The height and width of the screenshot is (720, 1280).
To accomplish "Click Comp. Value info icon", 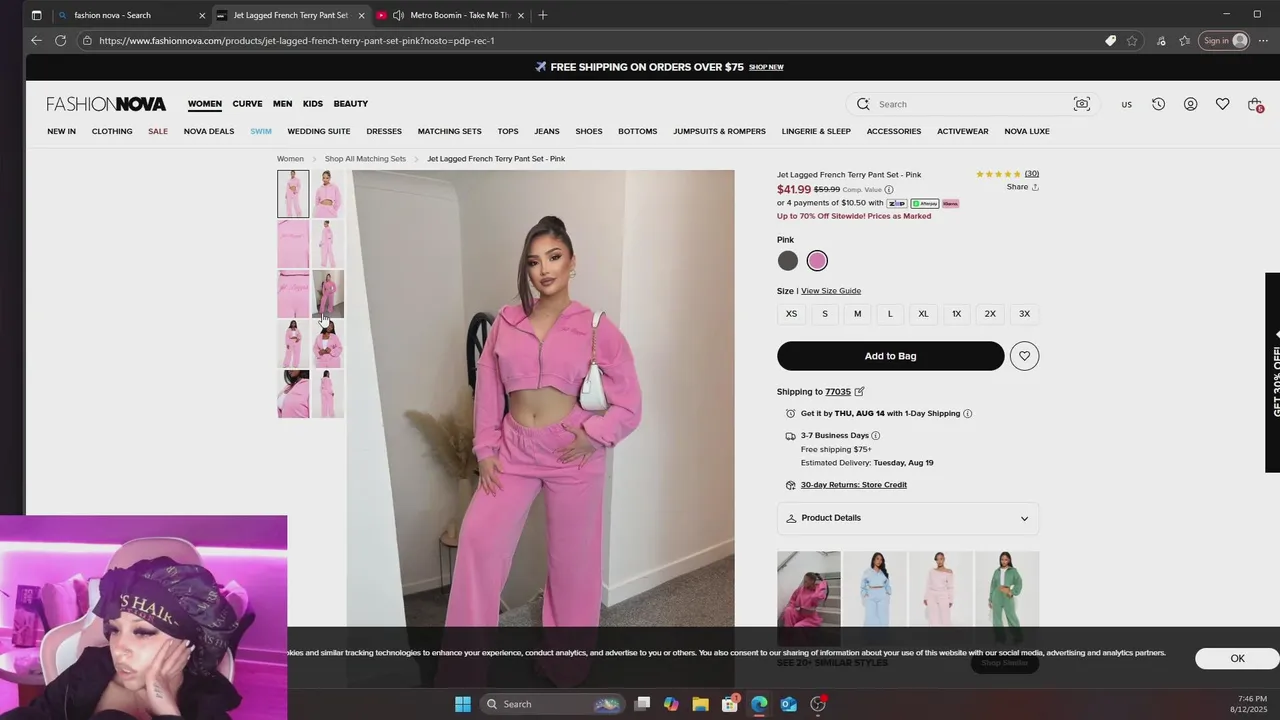I will 889,190.
